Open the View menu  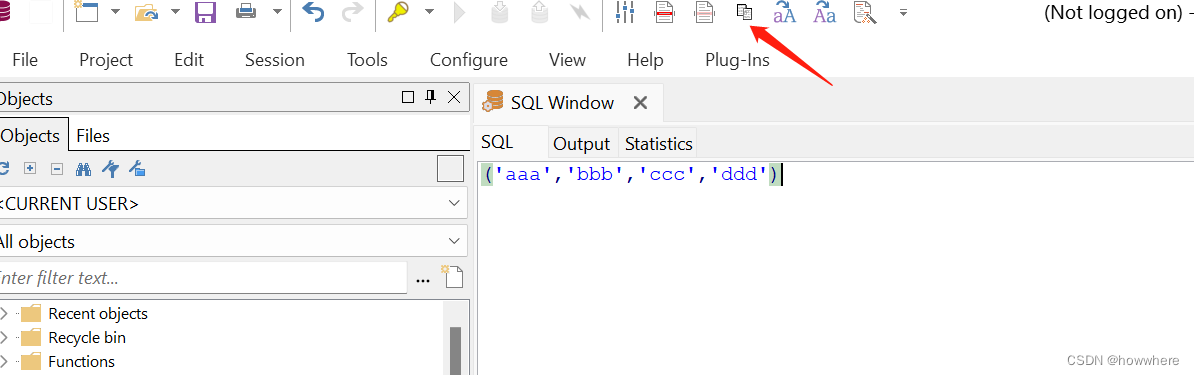pos(567,59)
